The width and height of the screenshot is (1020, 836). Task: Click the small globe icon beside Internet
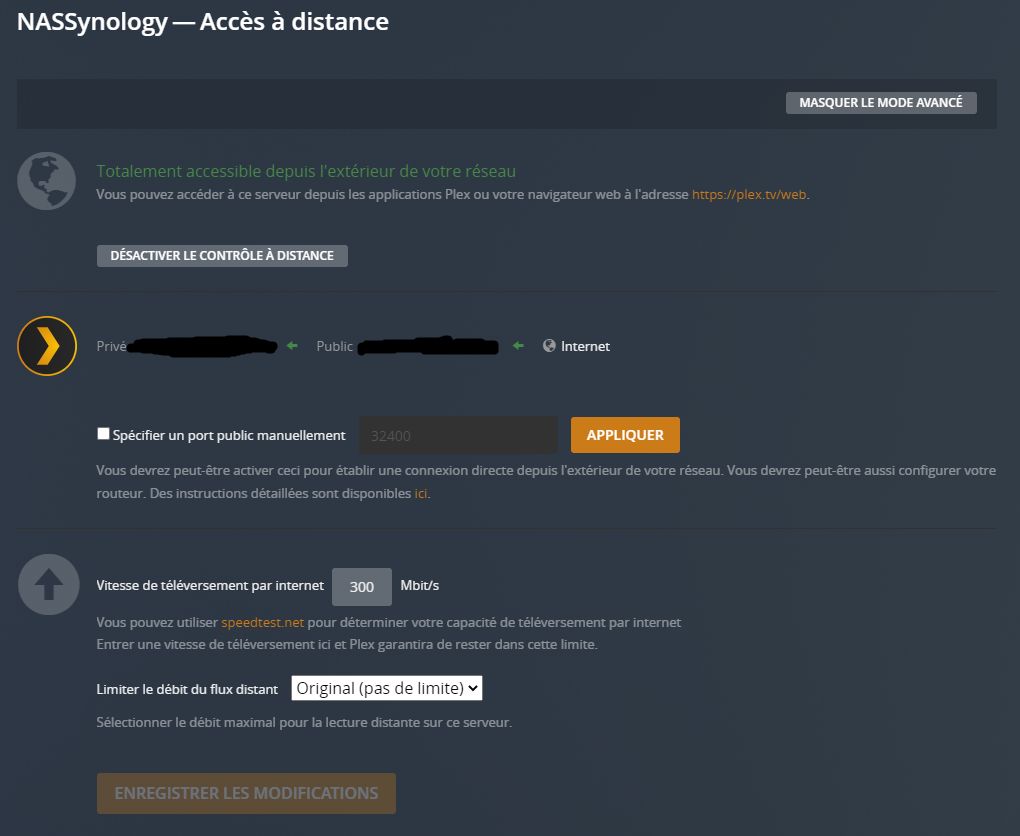pos(549,346)
